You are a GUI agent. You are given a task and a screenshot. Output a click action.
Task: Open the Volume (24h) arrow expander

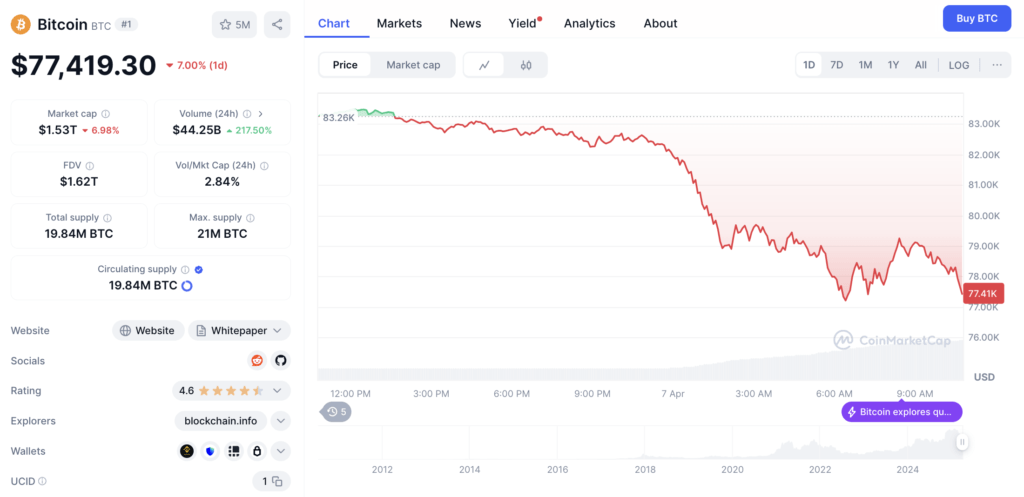(261, 114)
